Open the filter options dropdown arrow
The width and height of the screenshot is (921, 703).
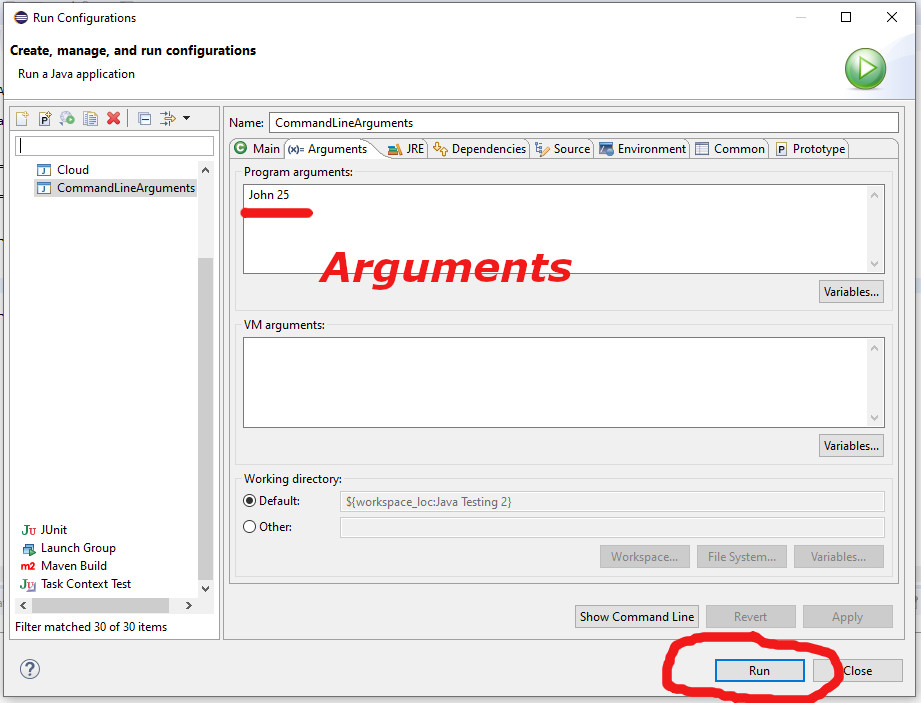pos(187,118)
